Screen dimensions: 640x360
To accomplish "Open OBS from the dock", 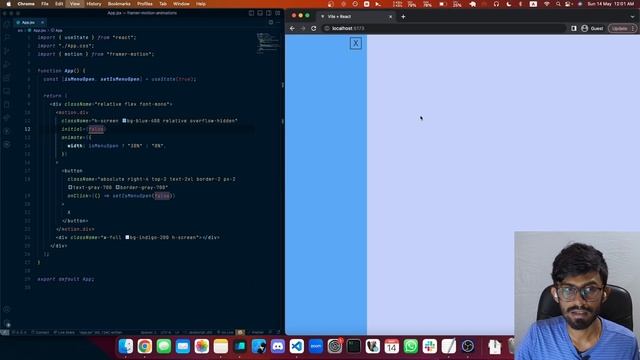I will [x=468, y=346].
